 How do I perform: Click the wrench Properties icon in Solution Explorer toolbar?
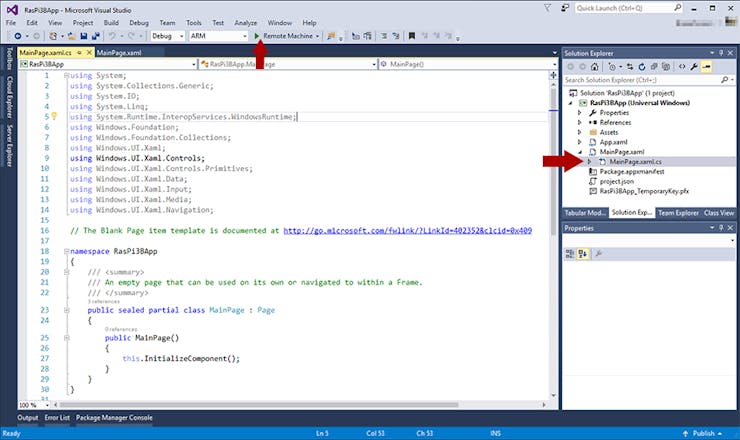[694, 67]
